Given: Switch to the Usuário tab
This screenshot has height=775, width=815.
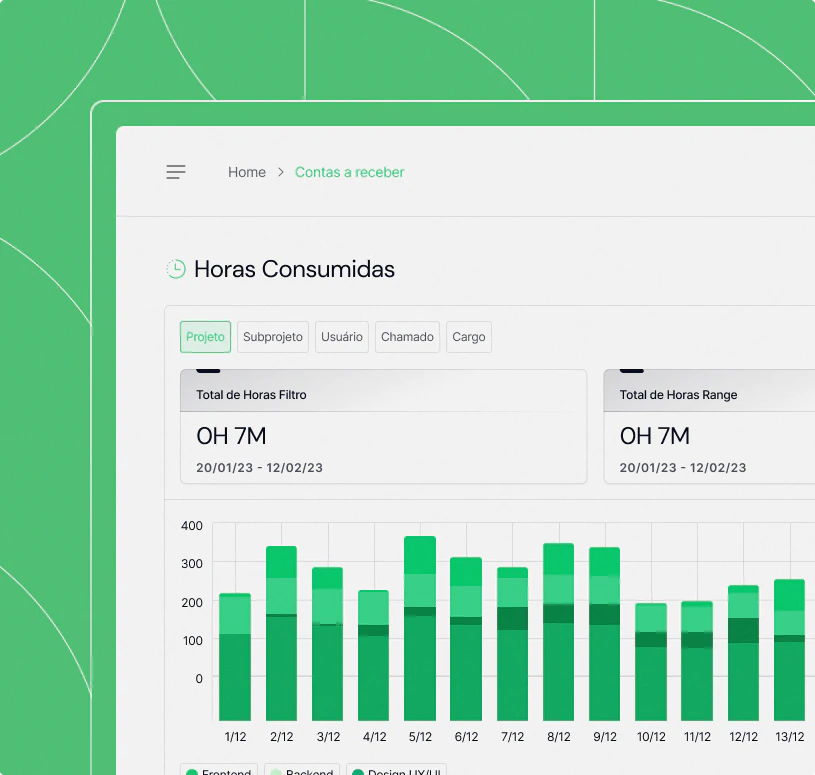Looking at the screenshot, I should [341, 337].
